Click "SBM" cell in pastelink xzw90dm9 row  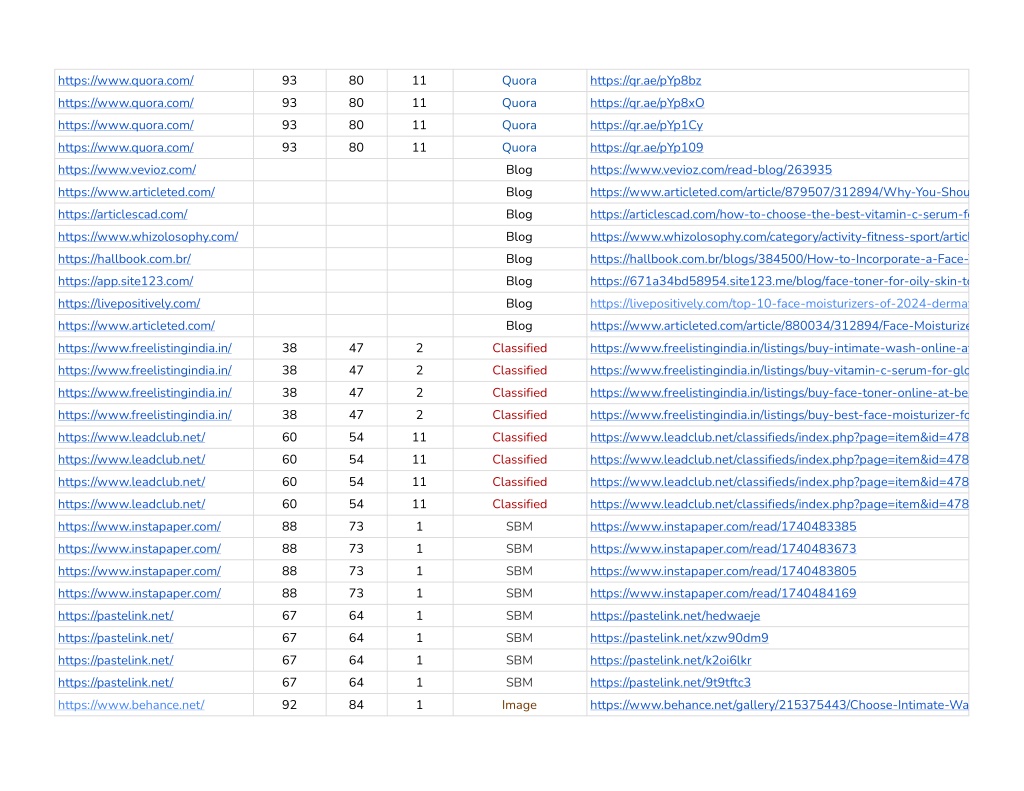(x=519, y=638)
